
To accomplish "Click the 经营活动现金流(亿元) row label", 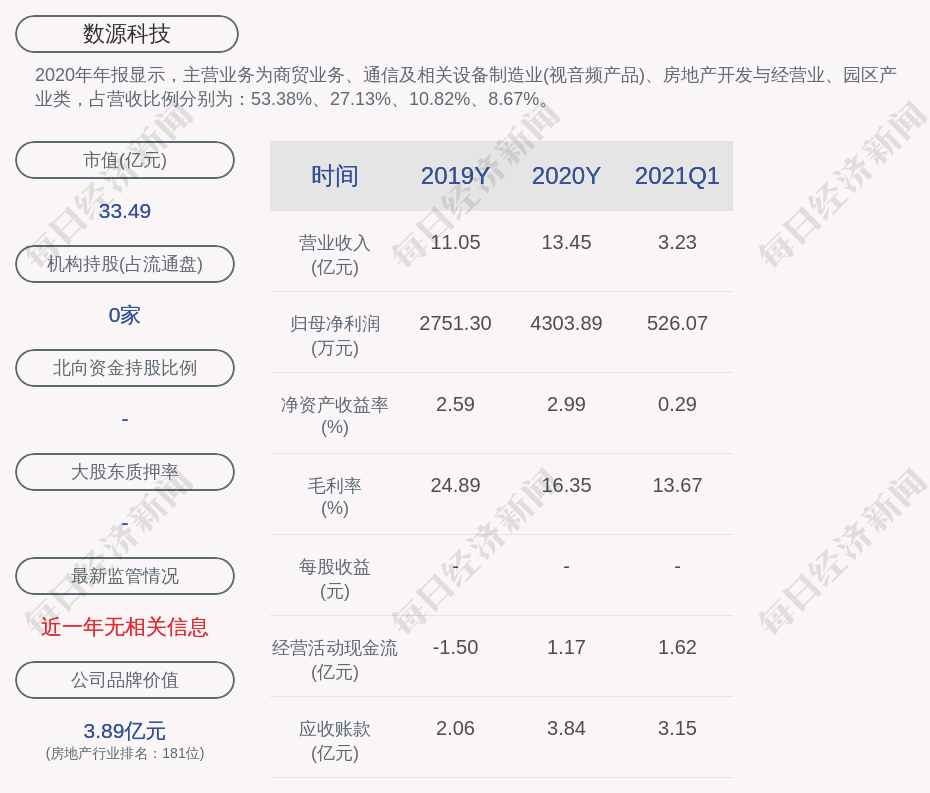I will 334,660.
